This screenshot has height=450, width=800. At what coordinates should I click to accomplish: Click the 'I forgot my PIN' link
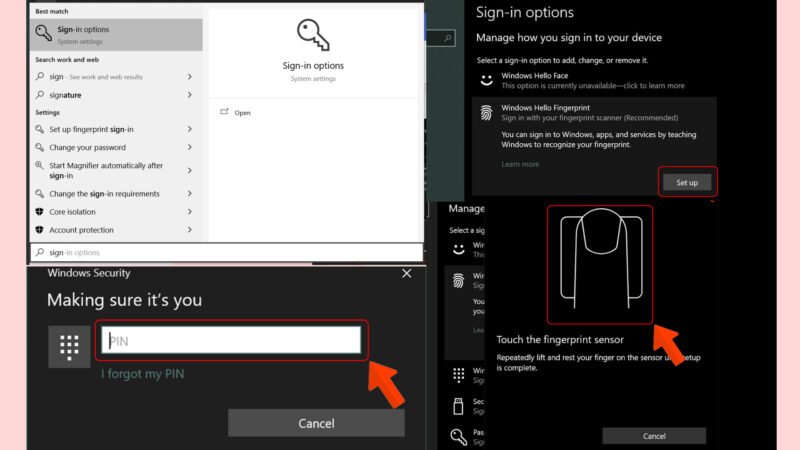coord(142,374)
